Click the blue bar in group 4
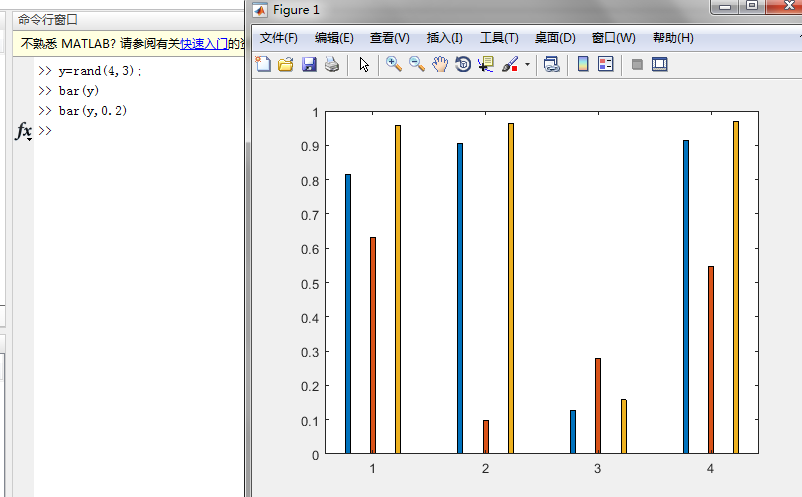Viewport: 802px width, 497px height. (x=686, y=297)
